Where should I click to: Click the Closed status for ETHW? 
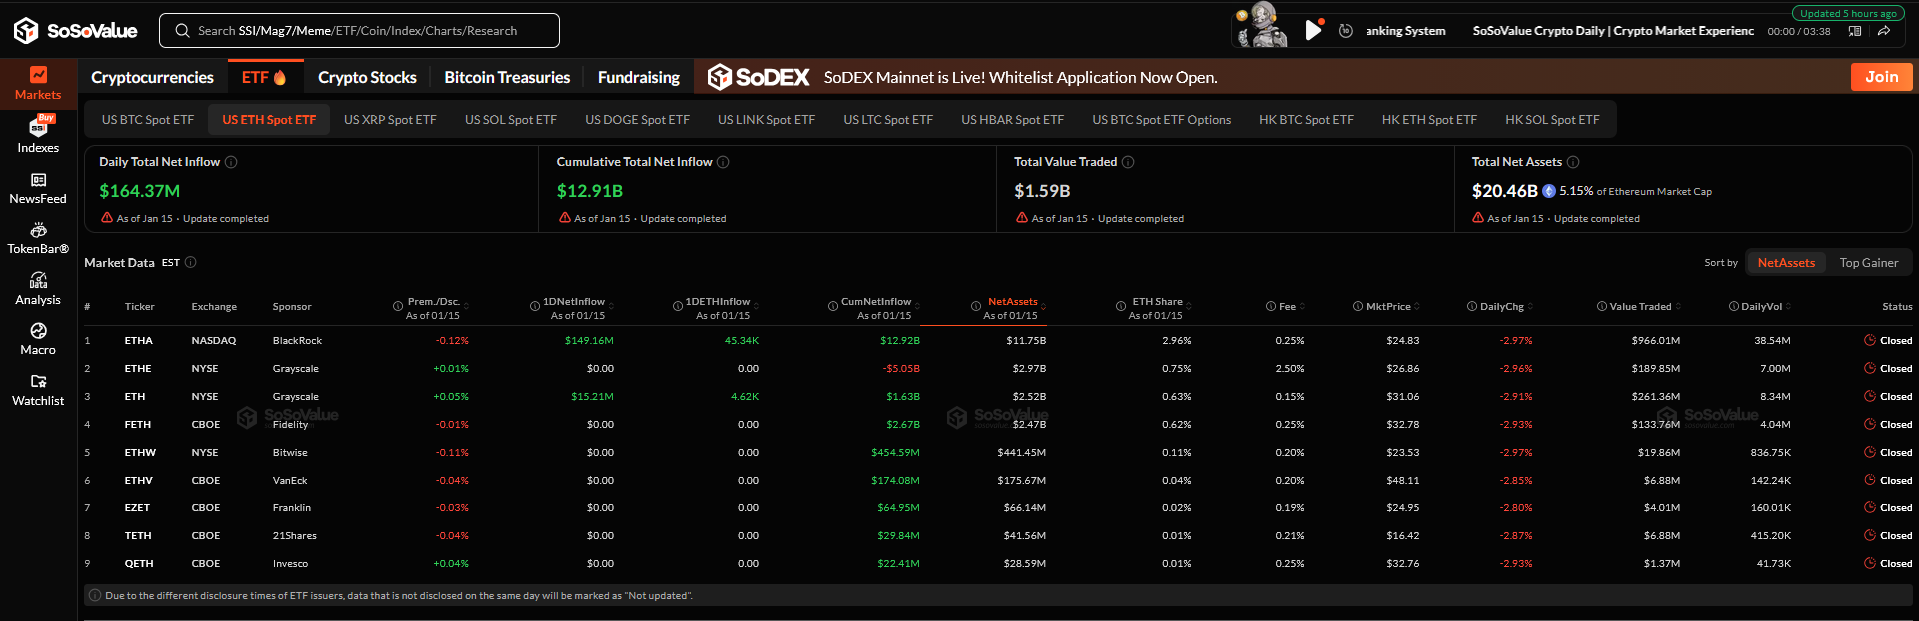pyautogui.click(x=1888, y=452)
